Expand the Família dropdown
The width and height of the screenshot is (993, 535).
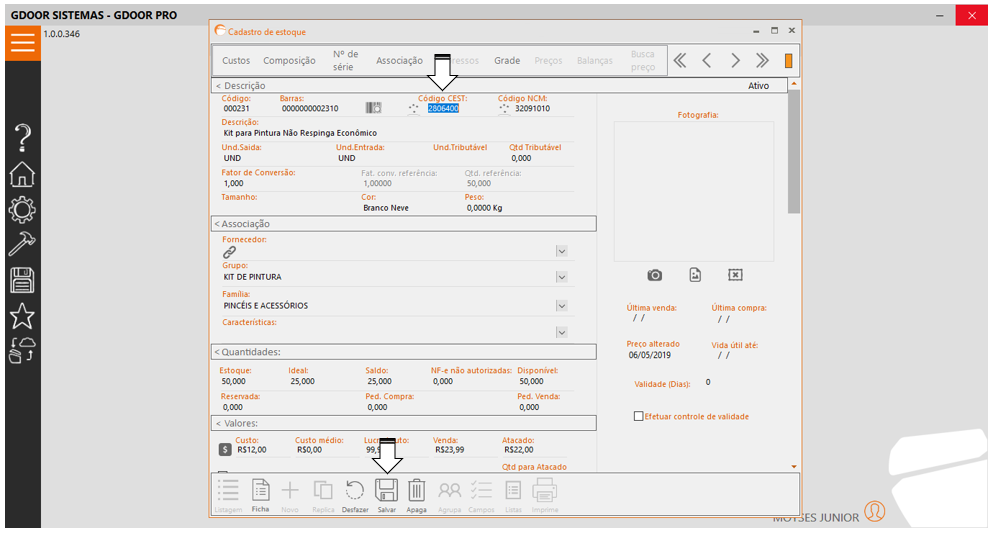562,306
